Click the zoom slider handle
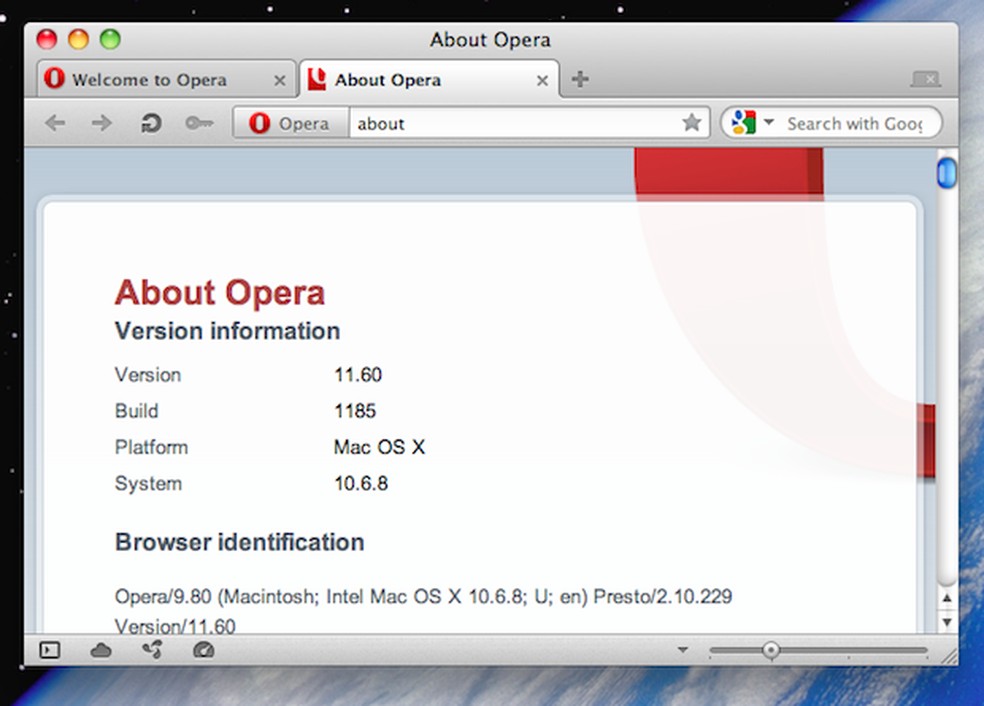This screenshot has height=706, width=984. coord(771,650)
